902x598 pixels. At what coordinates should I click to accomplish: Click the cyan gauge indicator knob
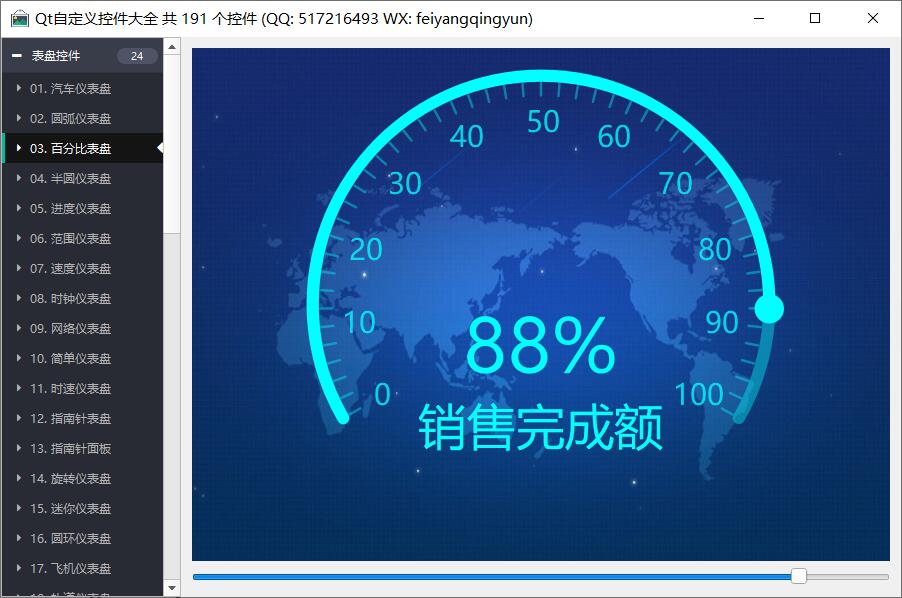click(x=769, y=309)
